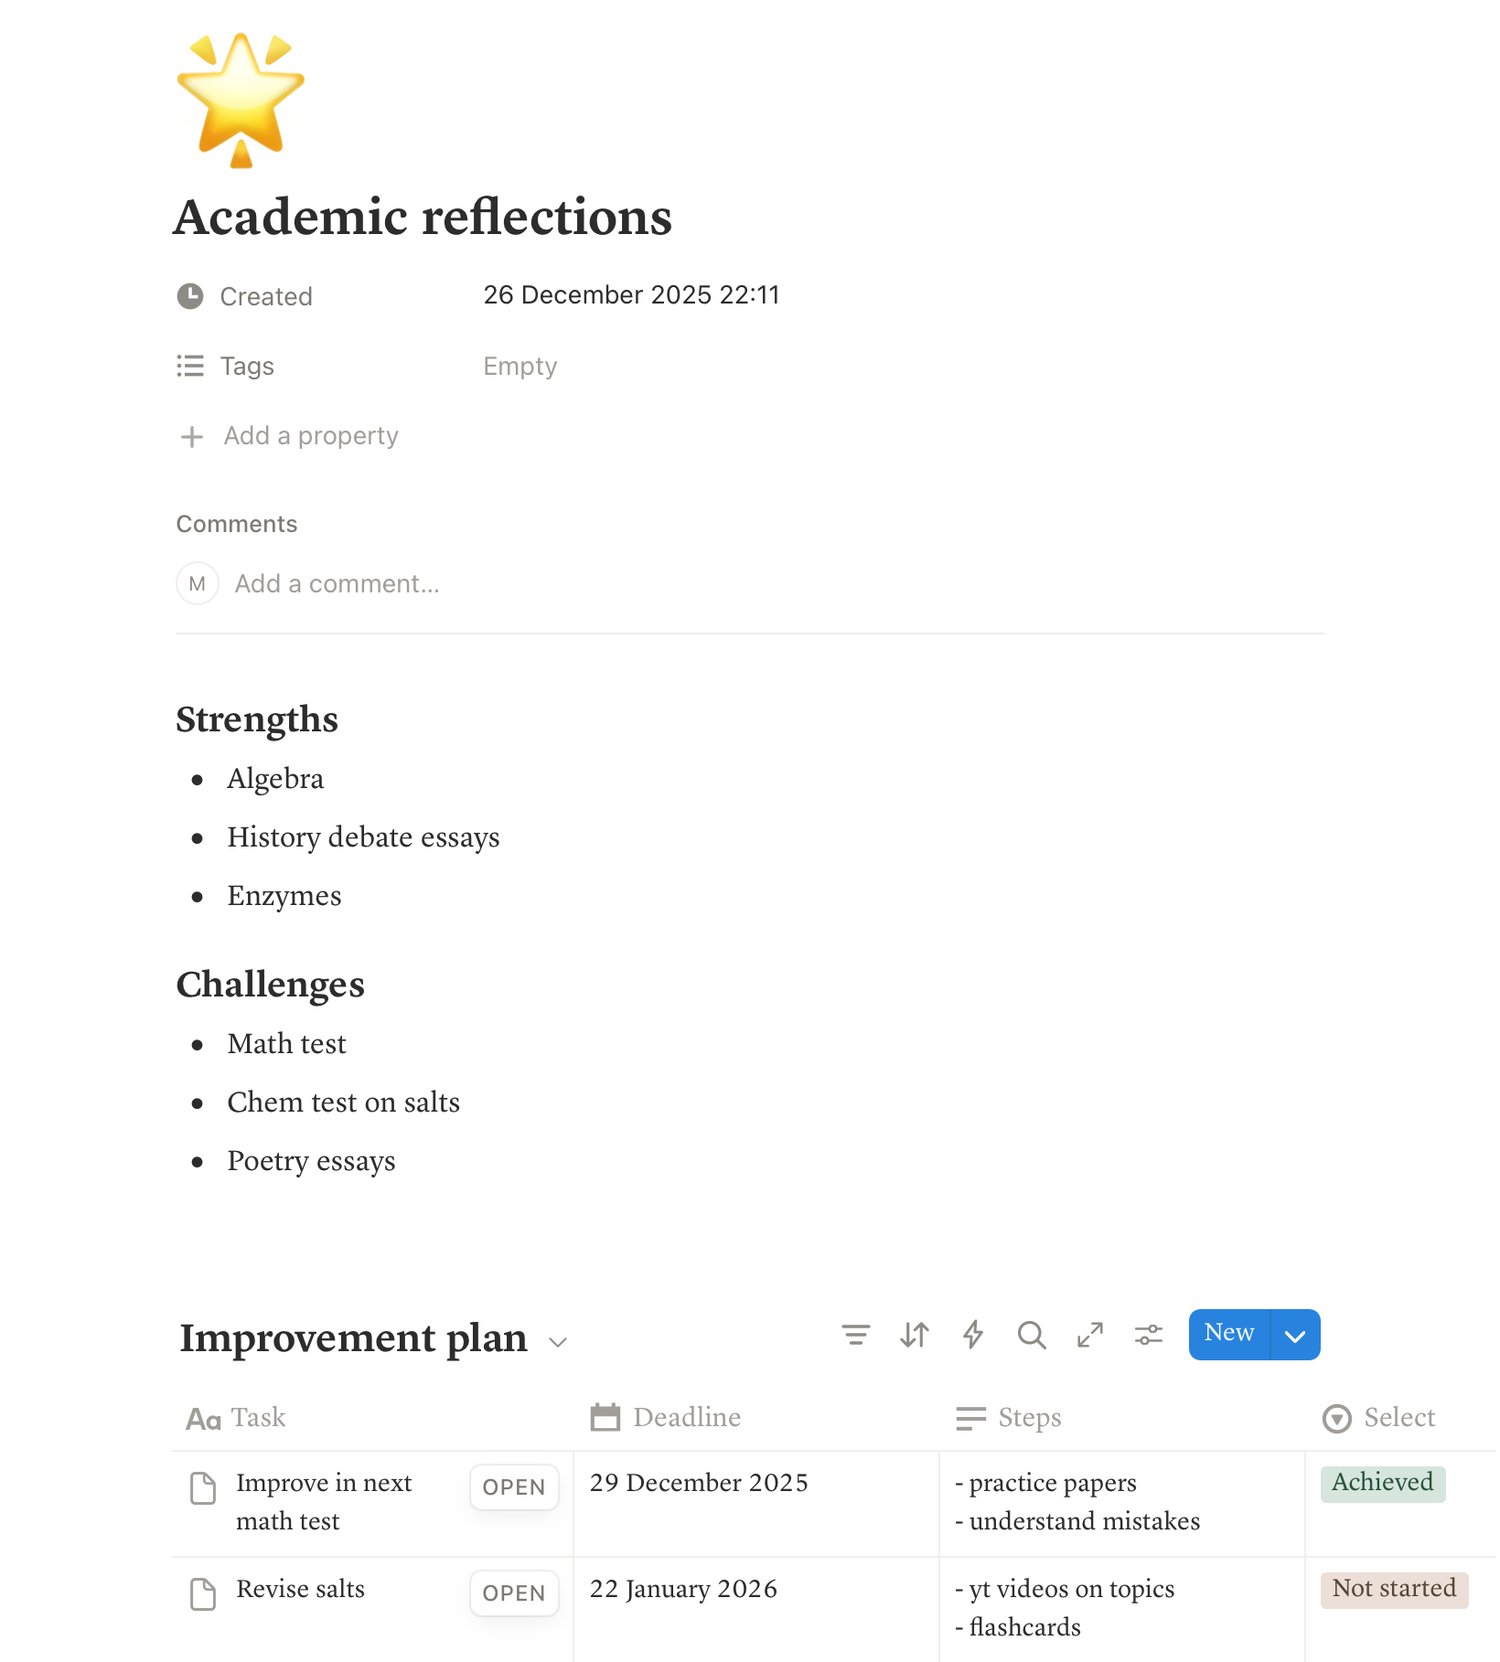Open the Achieved select tag
This screenshot has width=1500, height=1662.
click(1382, 1482)
